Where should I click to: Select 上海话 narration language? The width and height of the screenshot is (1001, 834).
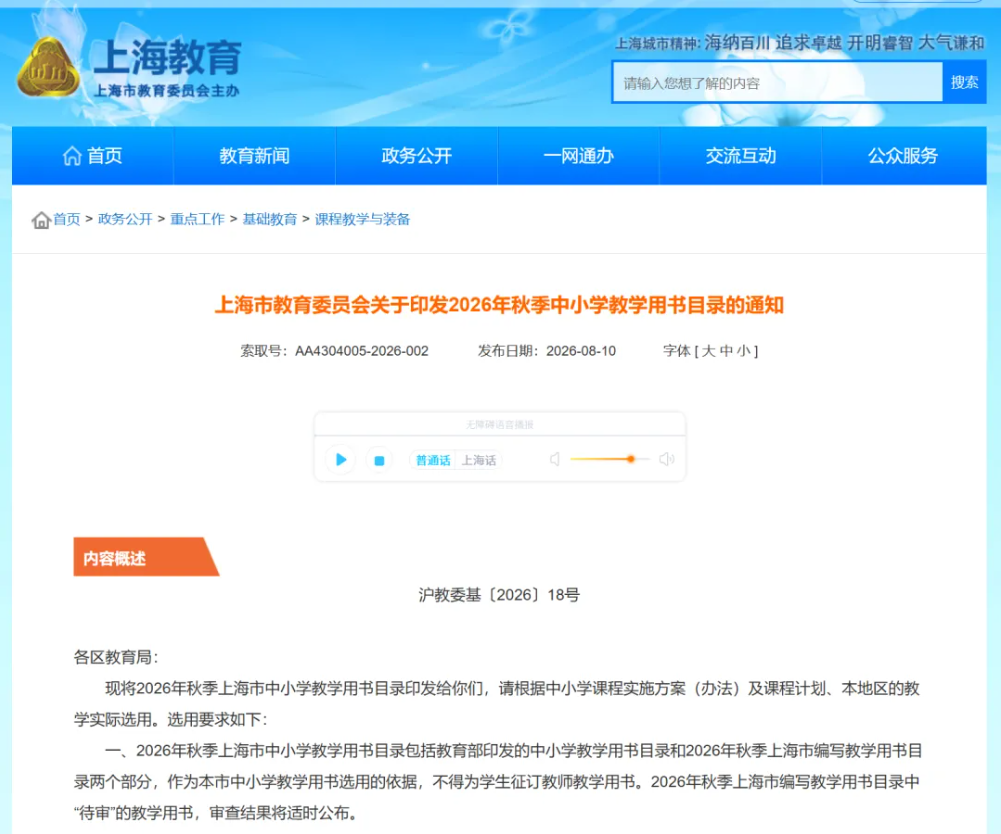[x=479, y=460]
